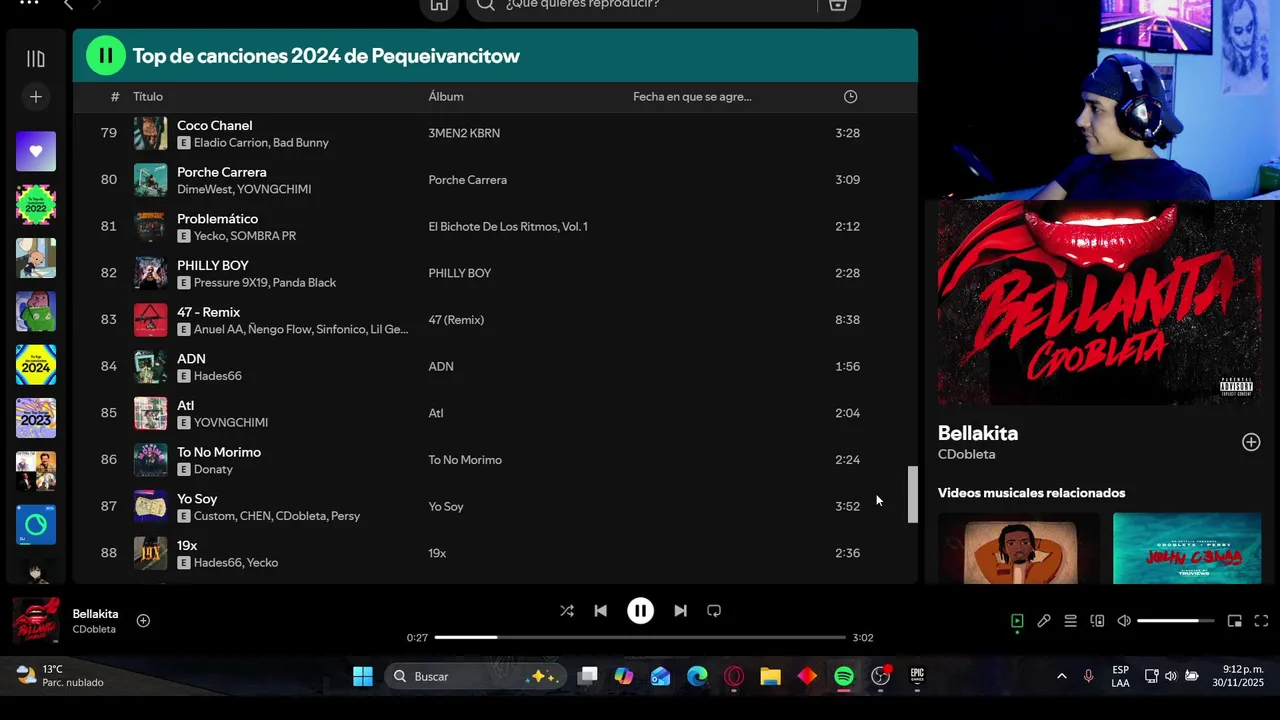Open Bellakita title in Now Playing panel

[978, 433]
